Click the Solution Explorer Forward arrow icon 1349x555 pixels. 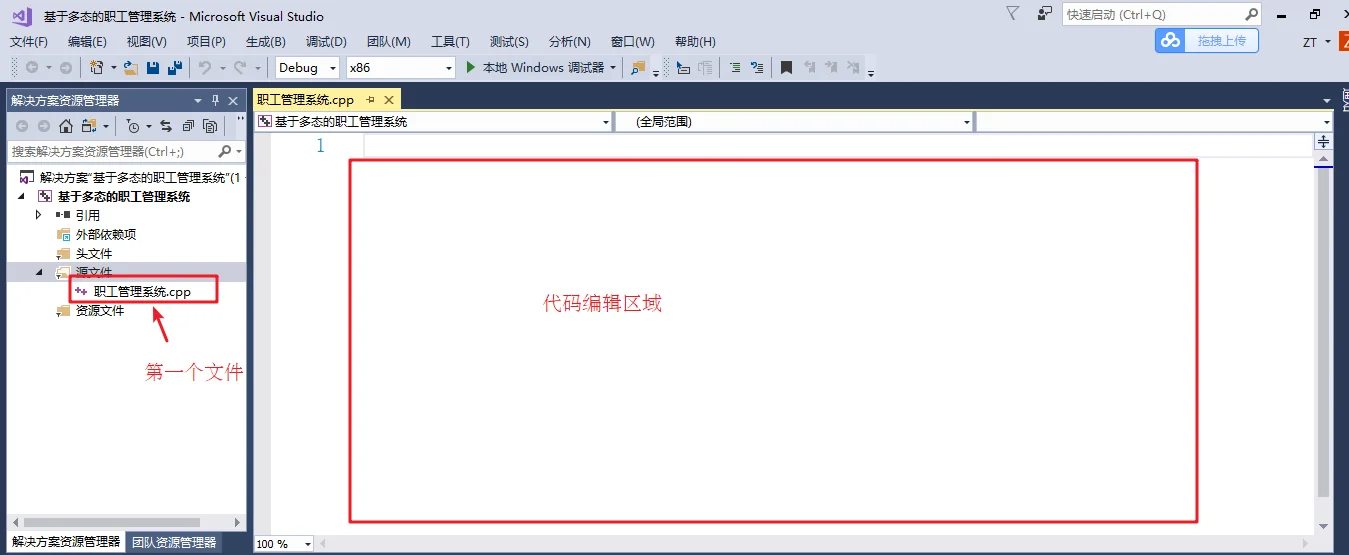tap(43, 126)
